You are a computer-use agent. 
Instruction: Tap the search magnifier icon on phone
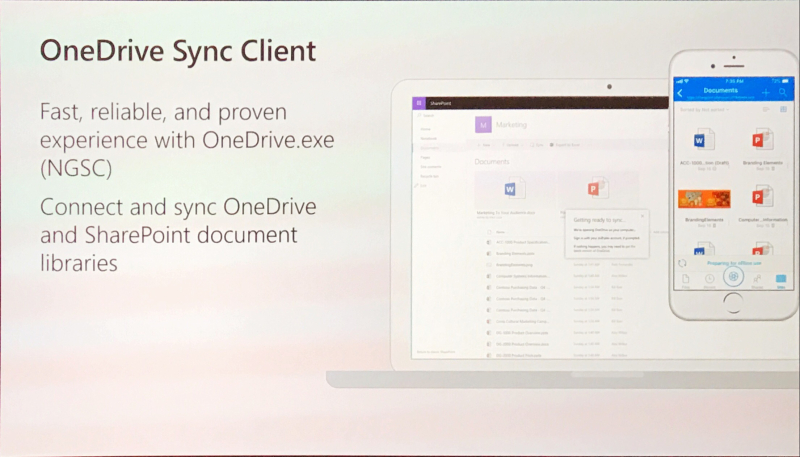pyautogui.click(x=783, y=92)
